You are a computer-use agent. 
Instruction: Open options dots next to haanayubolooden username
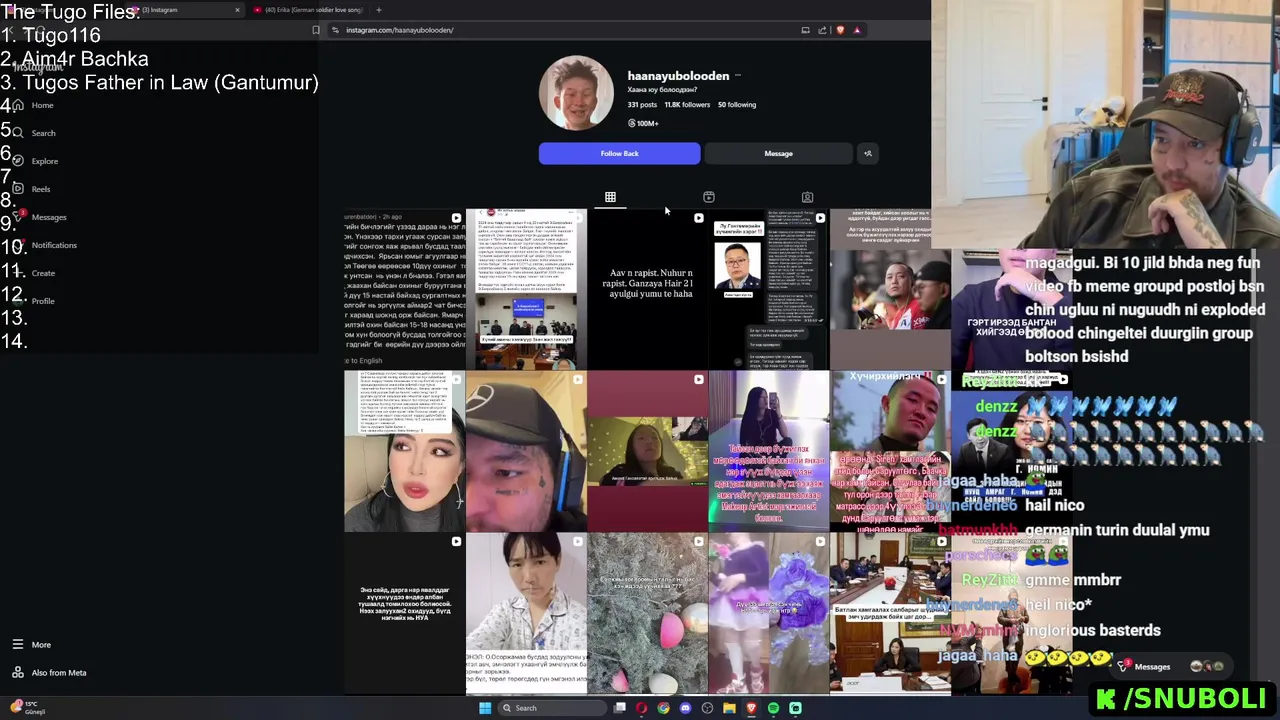click(738, 76)
